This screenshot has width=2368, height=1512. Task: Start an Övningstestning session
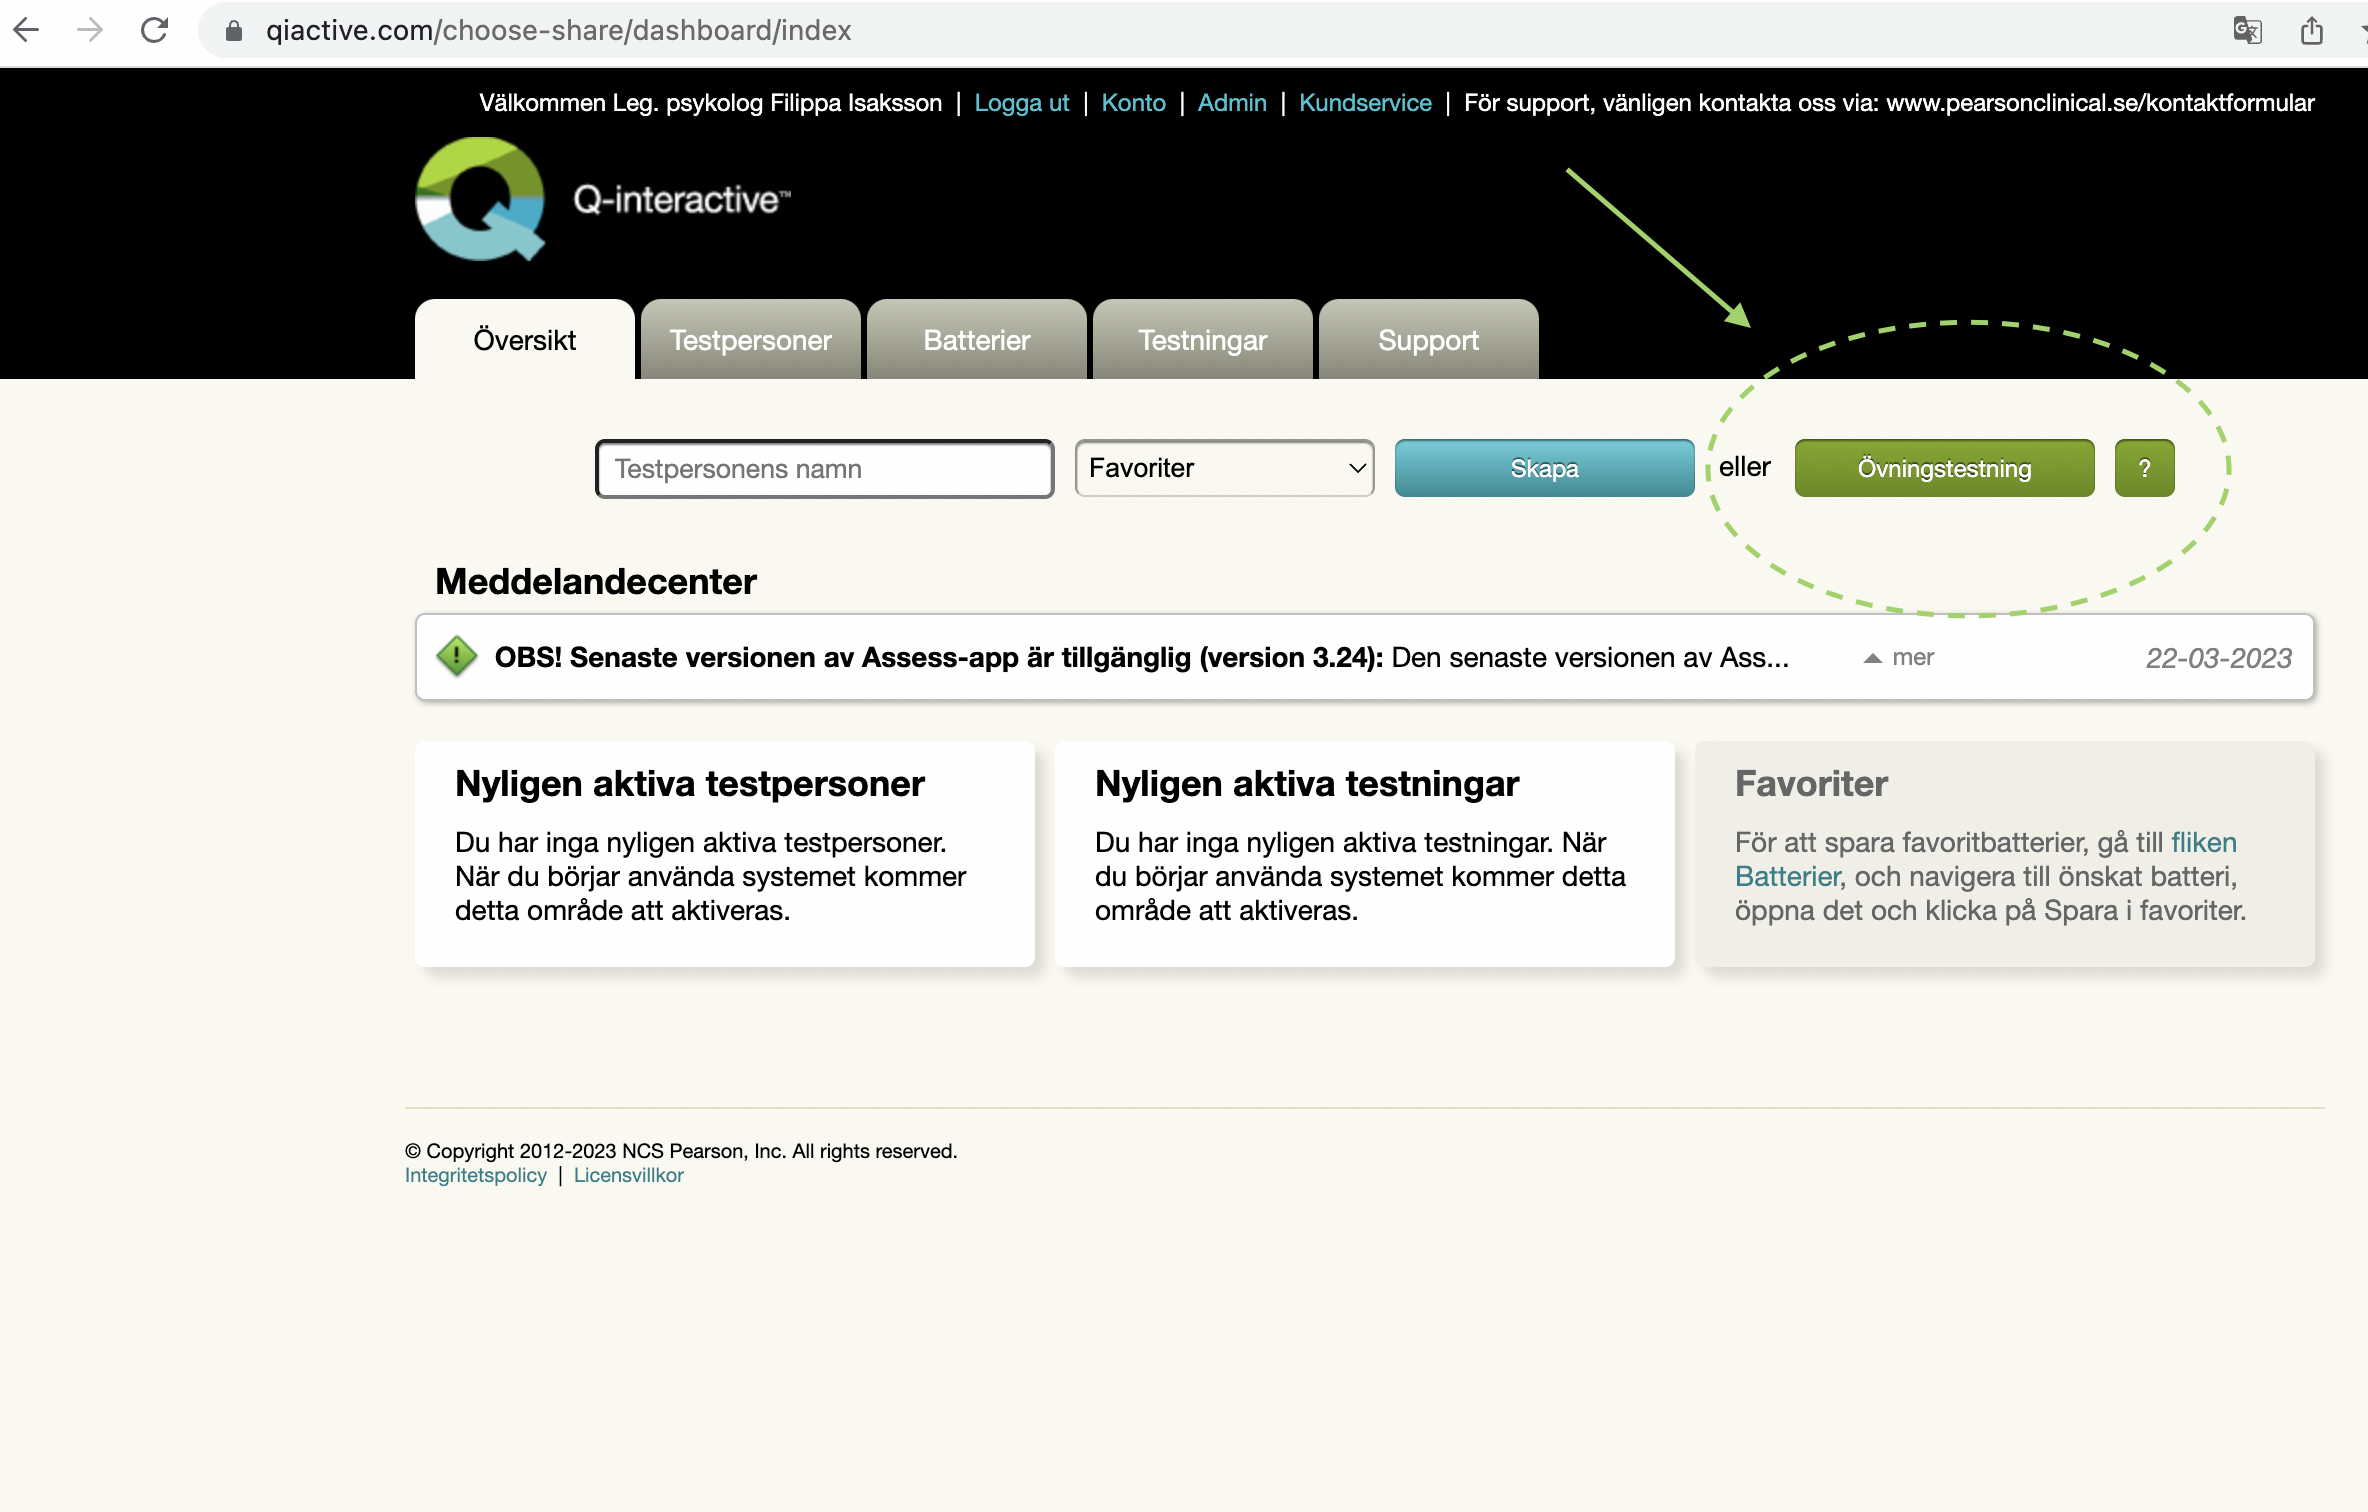pyautogui.click(x=1944, y=468)
